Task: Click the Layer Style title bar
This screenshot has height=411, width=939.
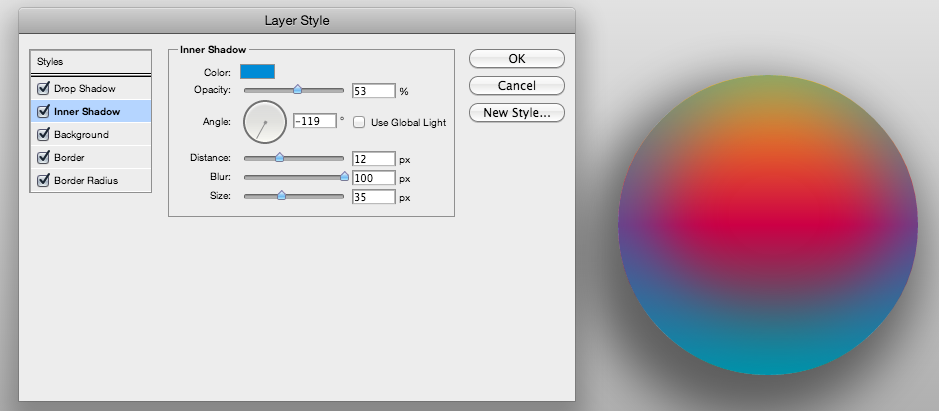Action: 297,20
